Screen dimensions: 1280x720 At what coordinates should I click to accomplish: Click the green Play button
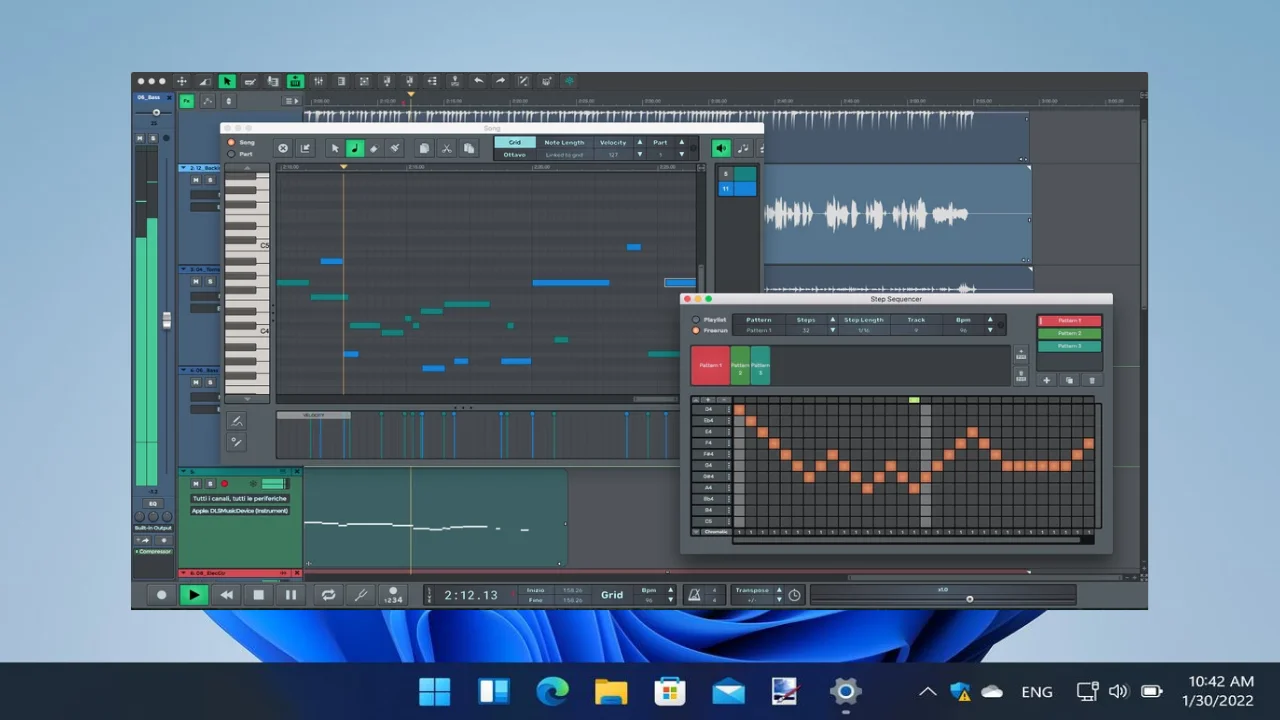click(193, 595)
